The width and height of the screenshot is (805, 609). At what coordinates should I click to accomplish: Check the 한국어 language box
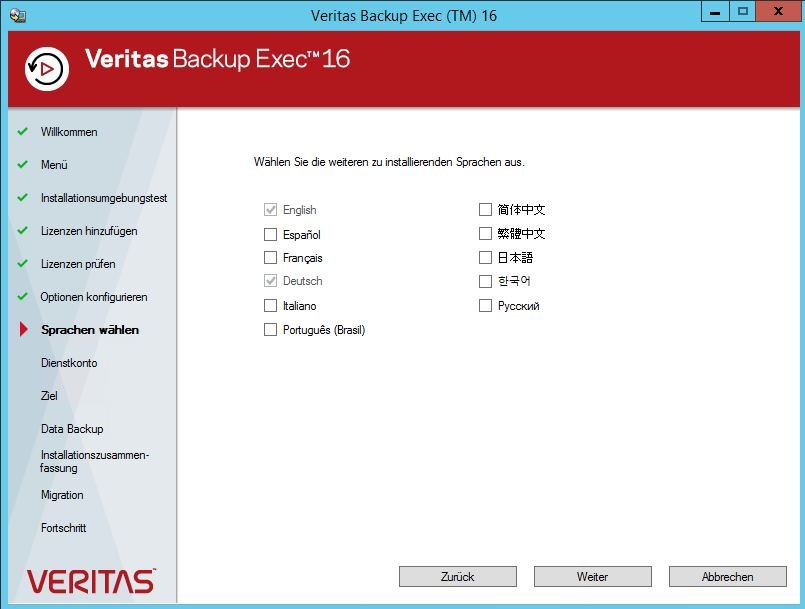click(485, 281)
